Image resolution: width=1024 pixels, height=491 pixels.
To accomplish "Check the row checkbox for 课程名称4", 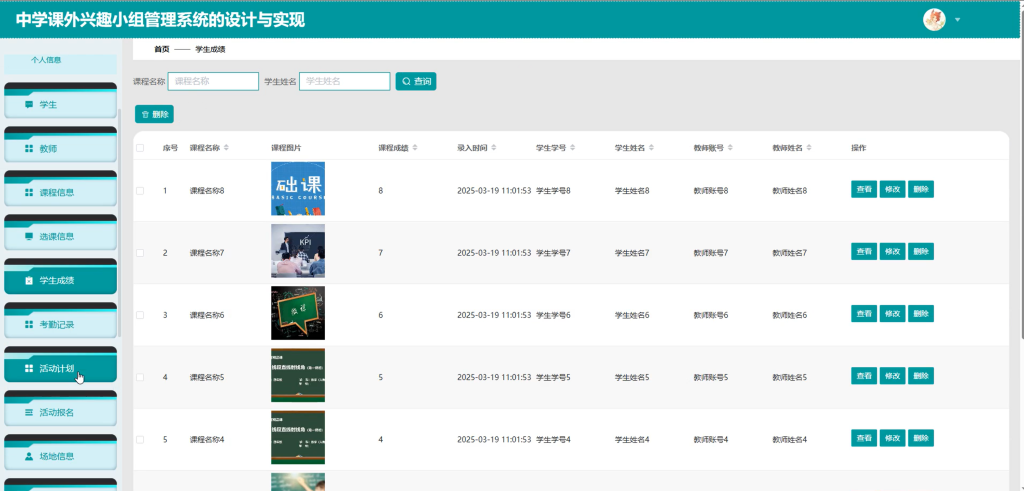I will 140,439.
